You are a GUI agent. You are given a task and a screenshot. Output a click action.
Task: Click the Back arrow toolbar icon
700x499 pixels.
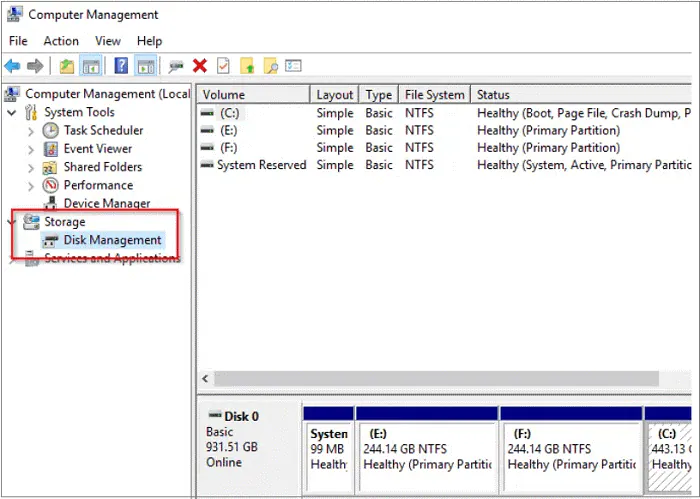tap(12, 67)
